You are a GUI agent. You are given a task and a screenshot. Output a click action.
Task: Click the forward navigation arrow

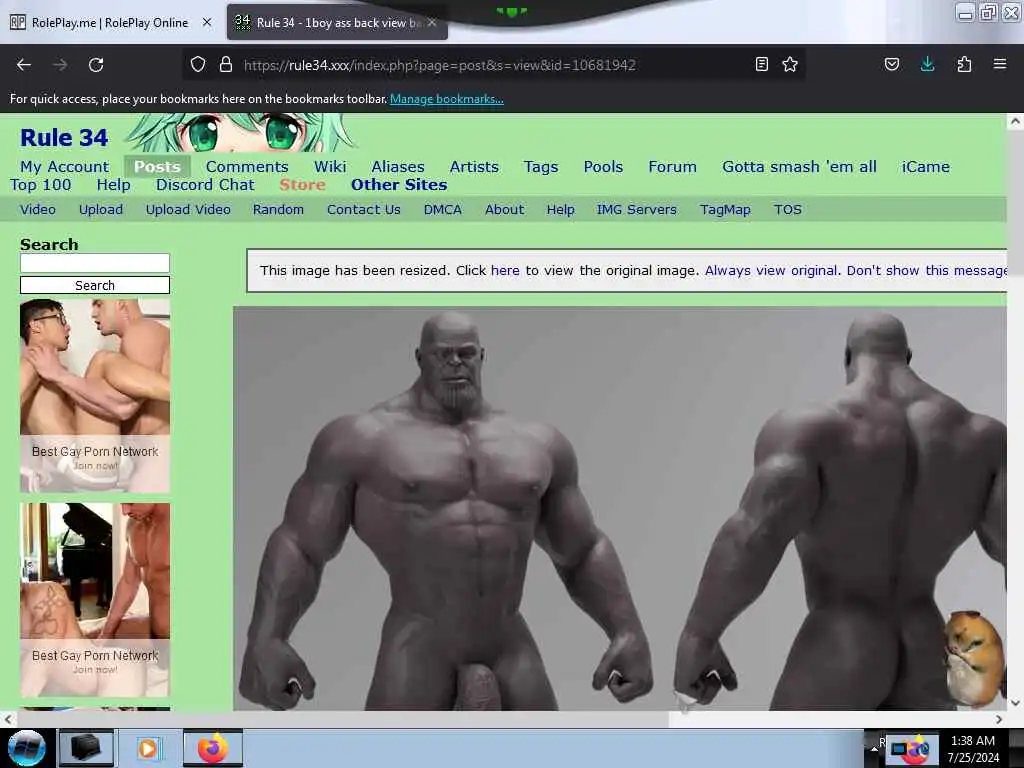(60, 65)
